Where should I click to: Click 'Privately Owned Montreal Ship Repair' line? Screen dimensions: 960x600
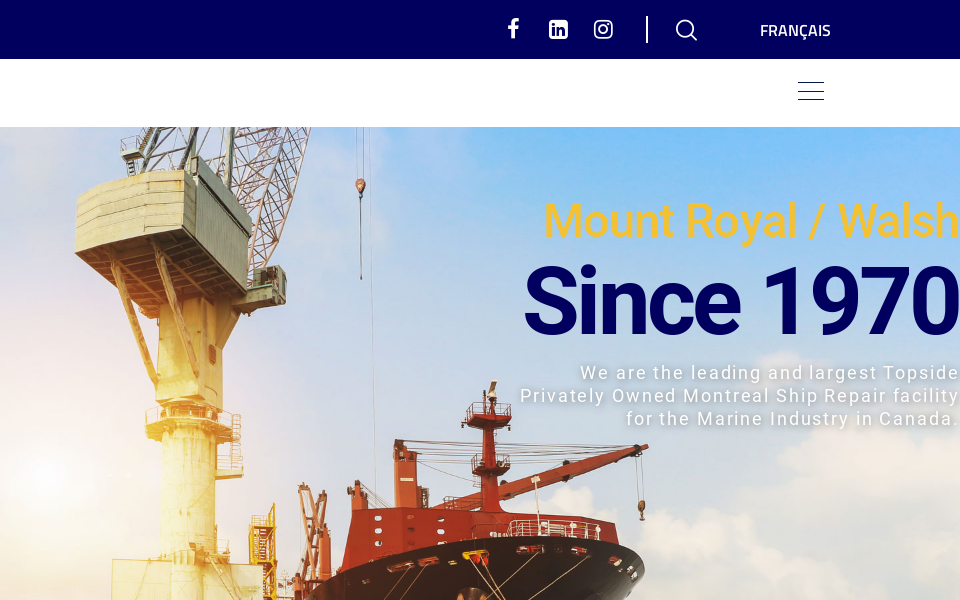click(x=738, y=396)
